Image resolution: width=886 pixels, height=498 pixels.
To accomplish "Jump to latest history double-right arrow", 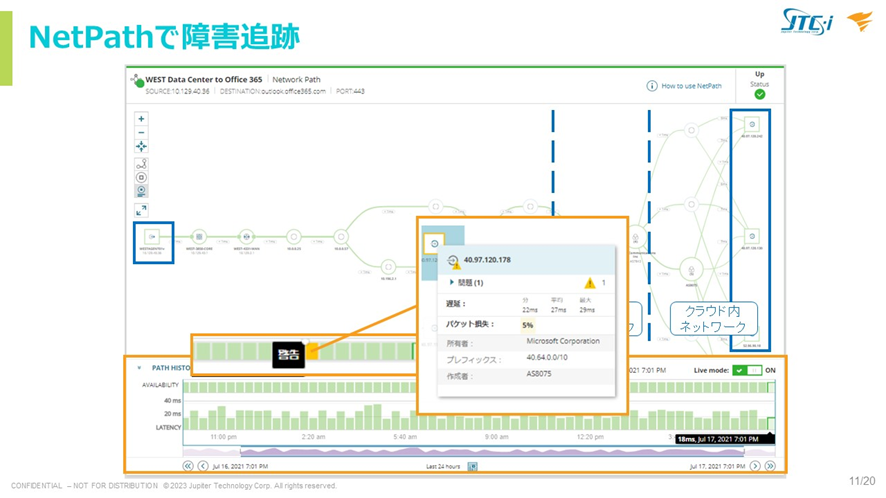I will (x=770, y=466).
